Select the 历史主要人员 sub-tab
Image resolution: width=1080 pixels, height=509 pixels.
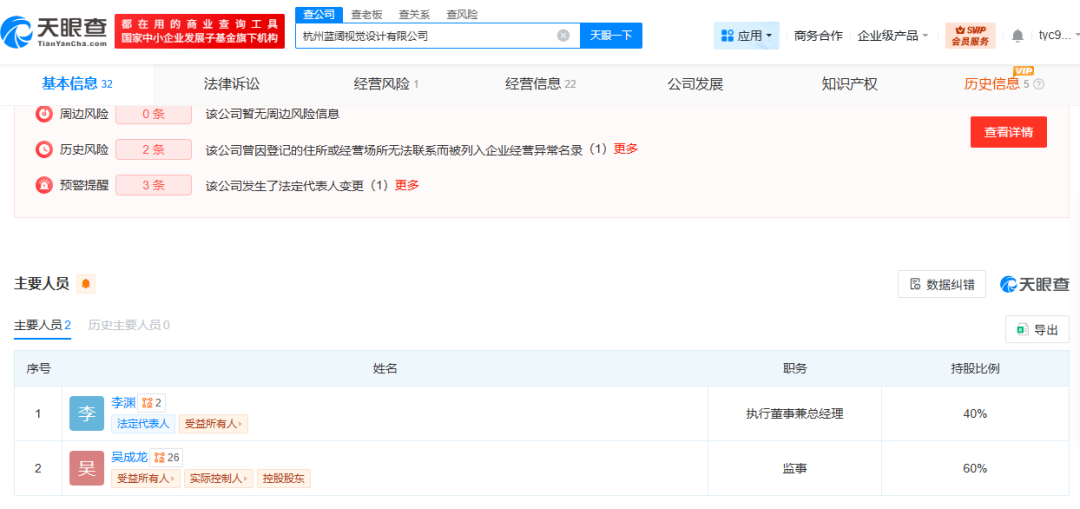tap(129, 325)
